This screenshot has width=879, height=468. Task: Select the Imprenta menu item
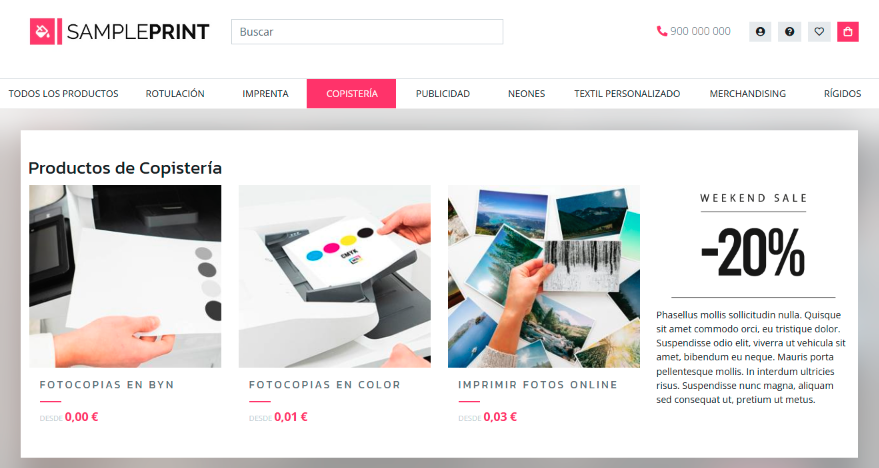tap(265, 94)
